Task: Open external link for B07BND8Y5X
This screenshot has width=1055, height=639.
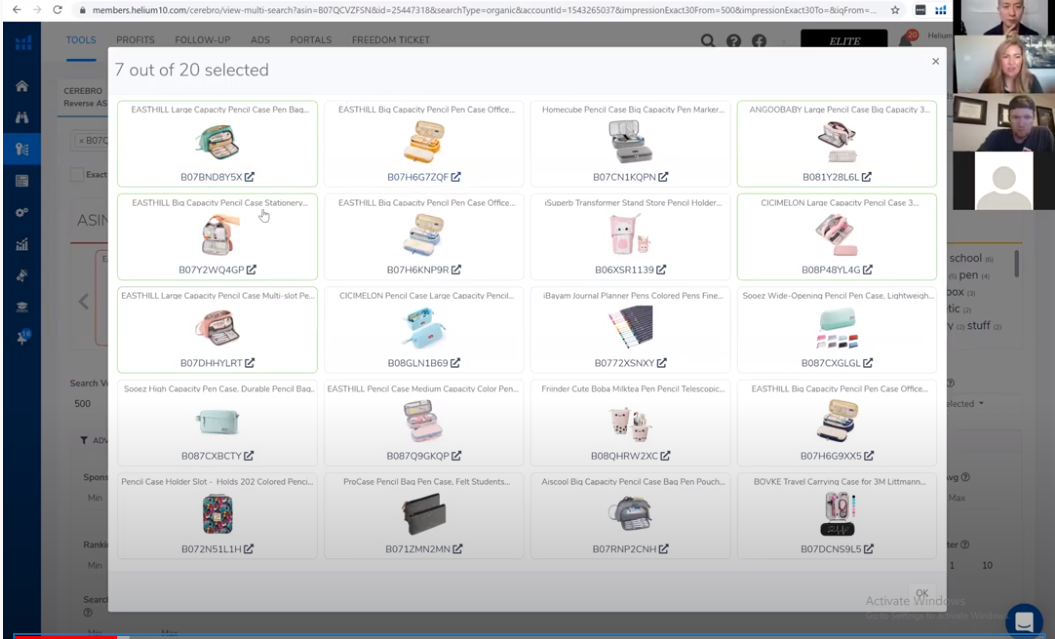Action: point(250,177)
